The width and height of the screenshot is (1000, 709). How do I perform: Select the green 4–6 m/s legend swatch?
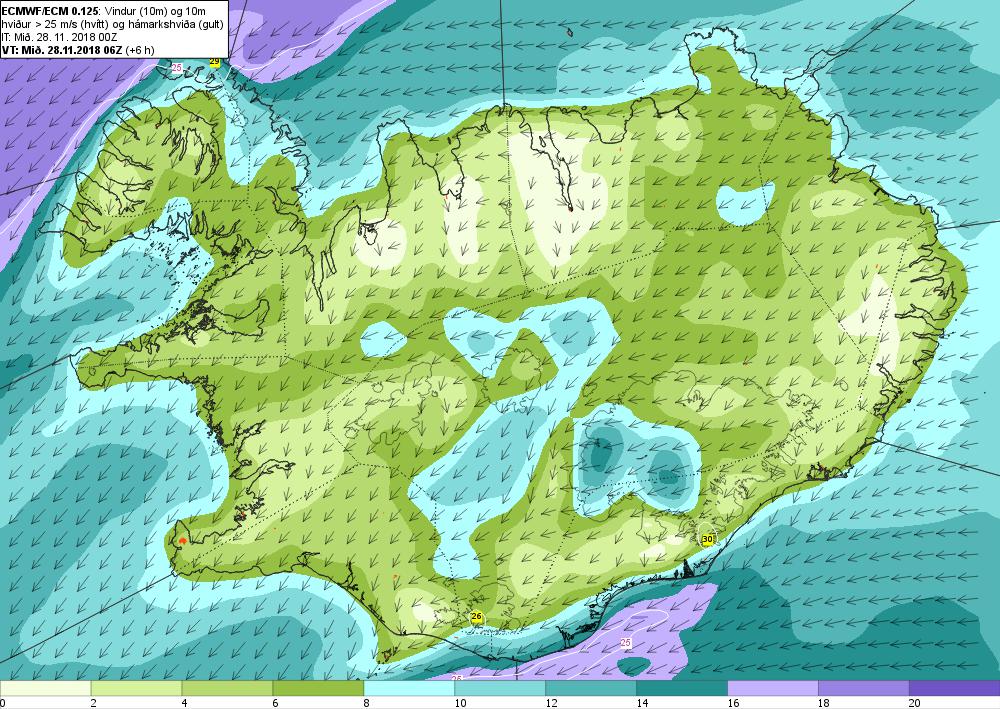[227, 688]
